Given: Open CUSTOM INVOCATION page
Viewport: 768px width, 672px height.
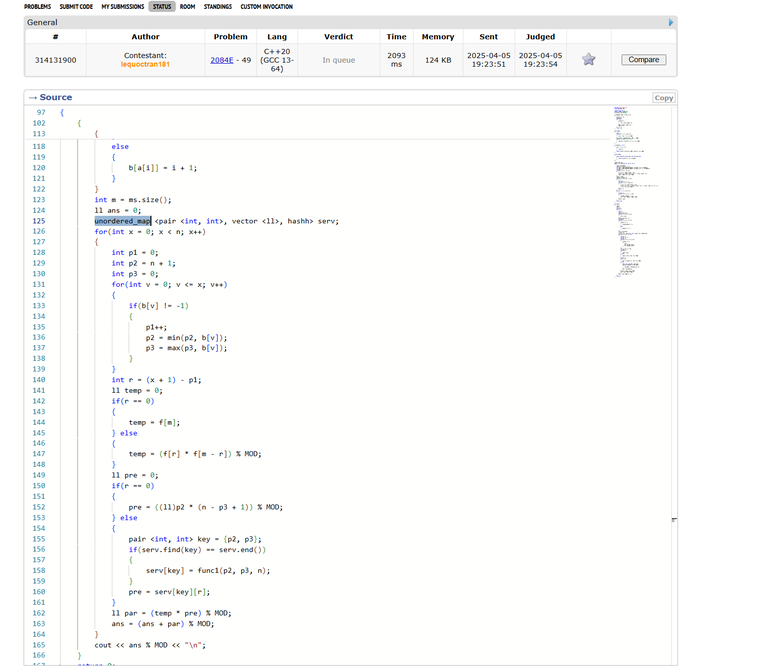Looking at the screenshot, I should point(266,7).
